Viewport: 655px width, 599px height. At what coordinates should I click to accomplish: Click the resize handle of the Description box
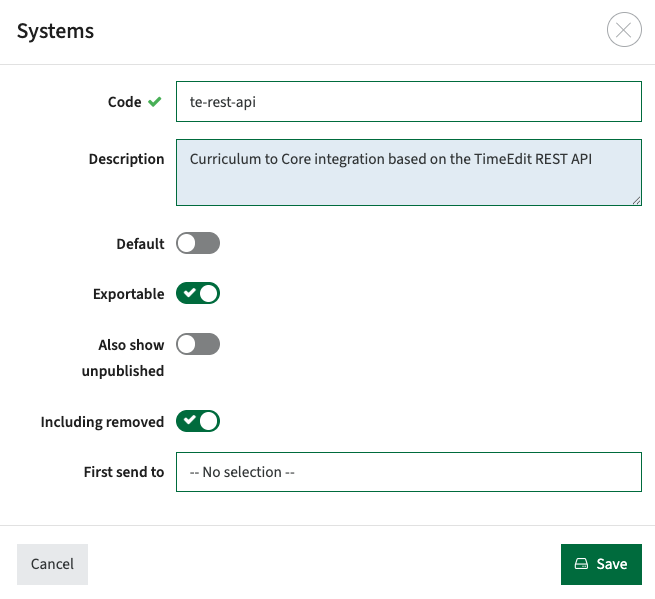[636, 201]
